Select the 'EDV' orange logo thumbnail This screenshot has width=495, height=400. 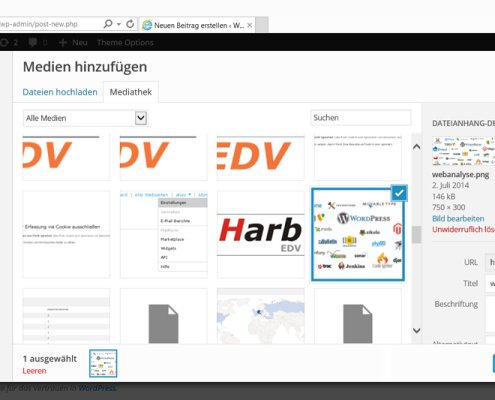click(261, 157)
